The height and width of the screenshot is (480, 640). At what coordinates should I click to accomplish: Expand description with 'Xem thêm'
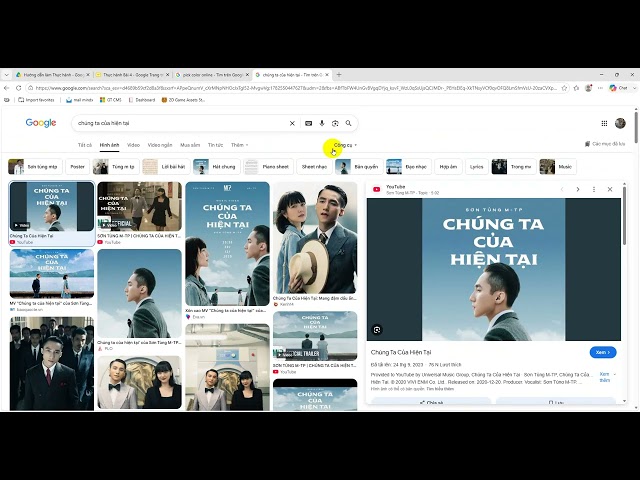tap(607, 377)
